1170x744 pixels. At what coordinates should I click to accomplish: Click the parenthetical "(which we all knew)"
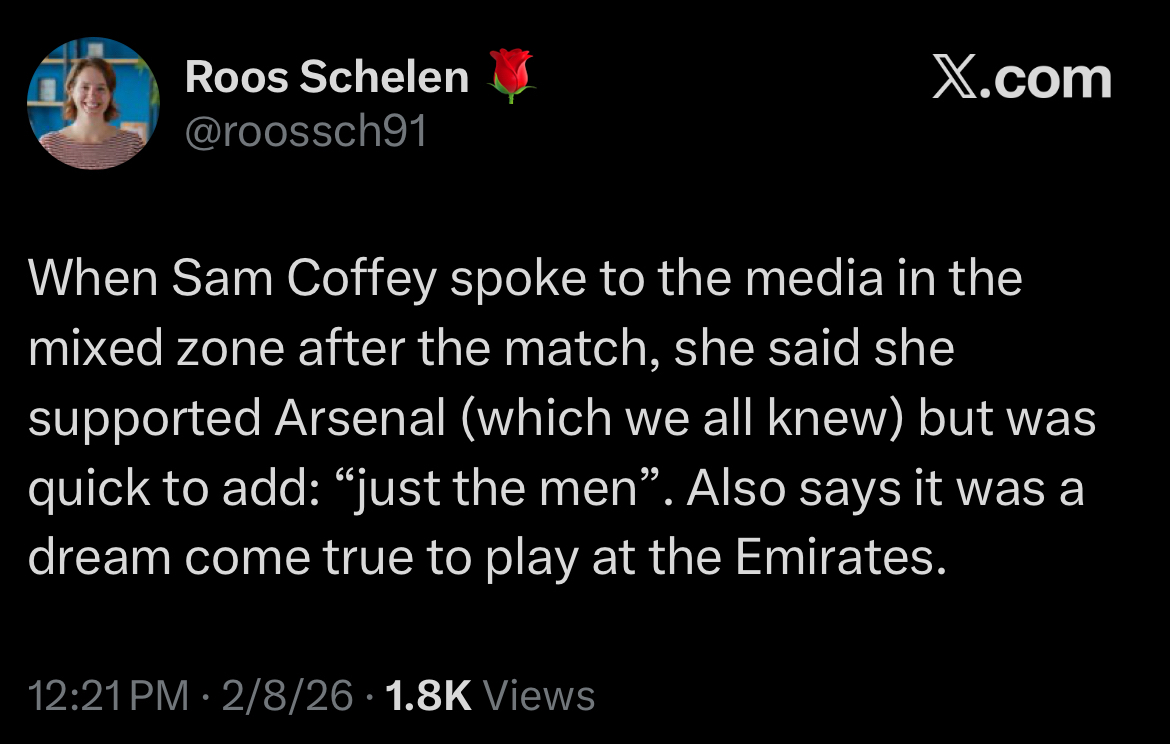pos(683,420)
